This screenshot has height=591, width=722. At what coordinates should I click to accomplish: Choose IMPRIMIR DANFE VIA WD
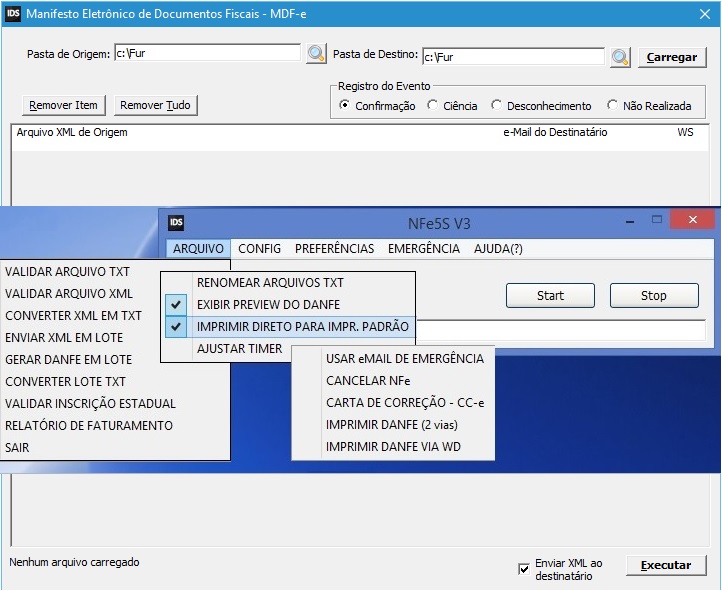393,447
